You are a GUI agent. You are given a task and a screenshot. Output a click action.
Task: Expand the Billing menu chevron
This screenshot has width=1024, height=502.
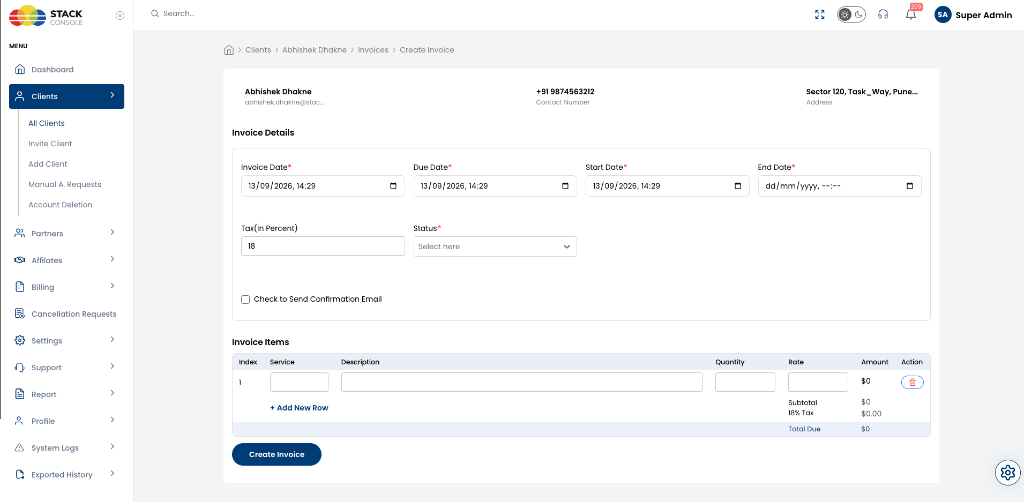tap(112, 286)
